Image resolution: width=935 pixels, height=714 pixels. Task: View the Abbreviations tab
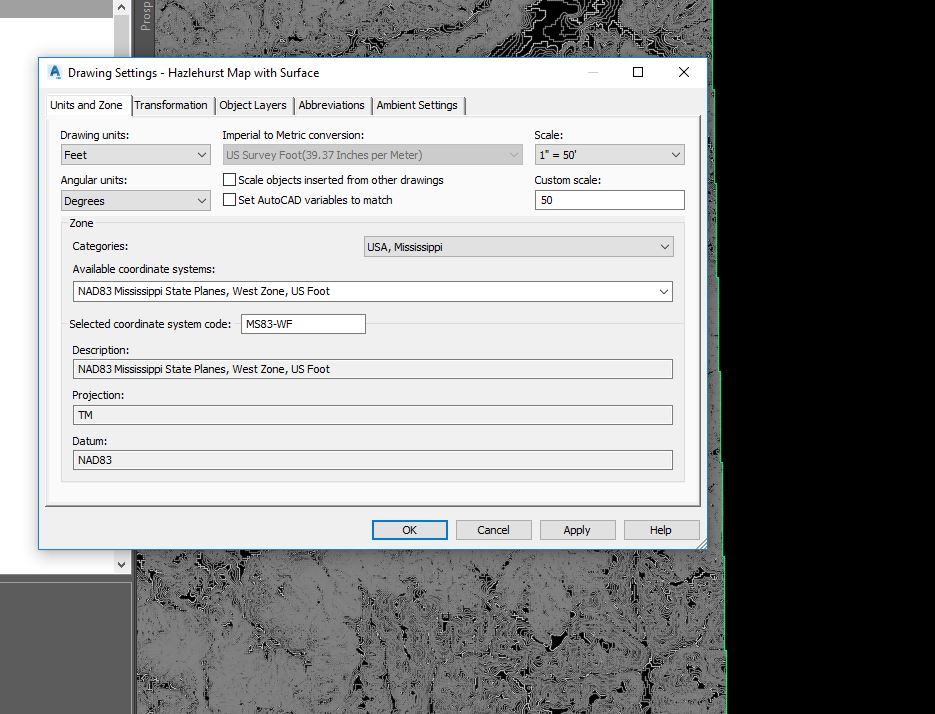(x=331, y=105)
